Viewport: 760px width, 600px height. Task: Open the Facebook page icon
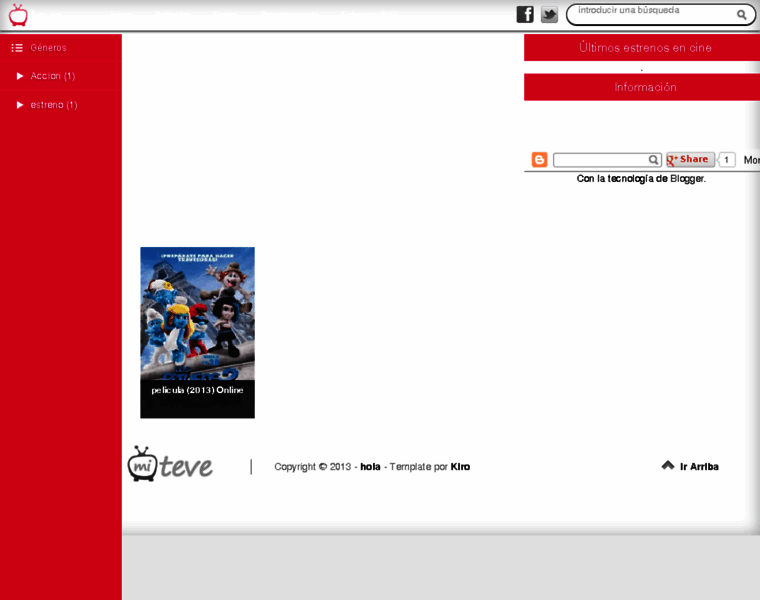(x=525, y=14)
